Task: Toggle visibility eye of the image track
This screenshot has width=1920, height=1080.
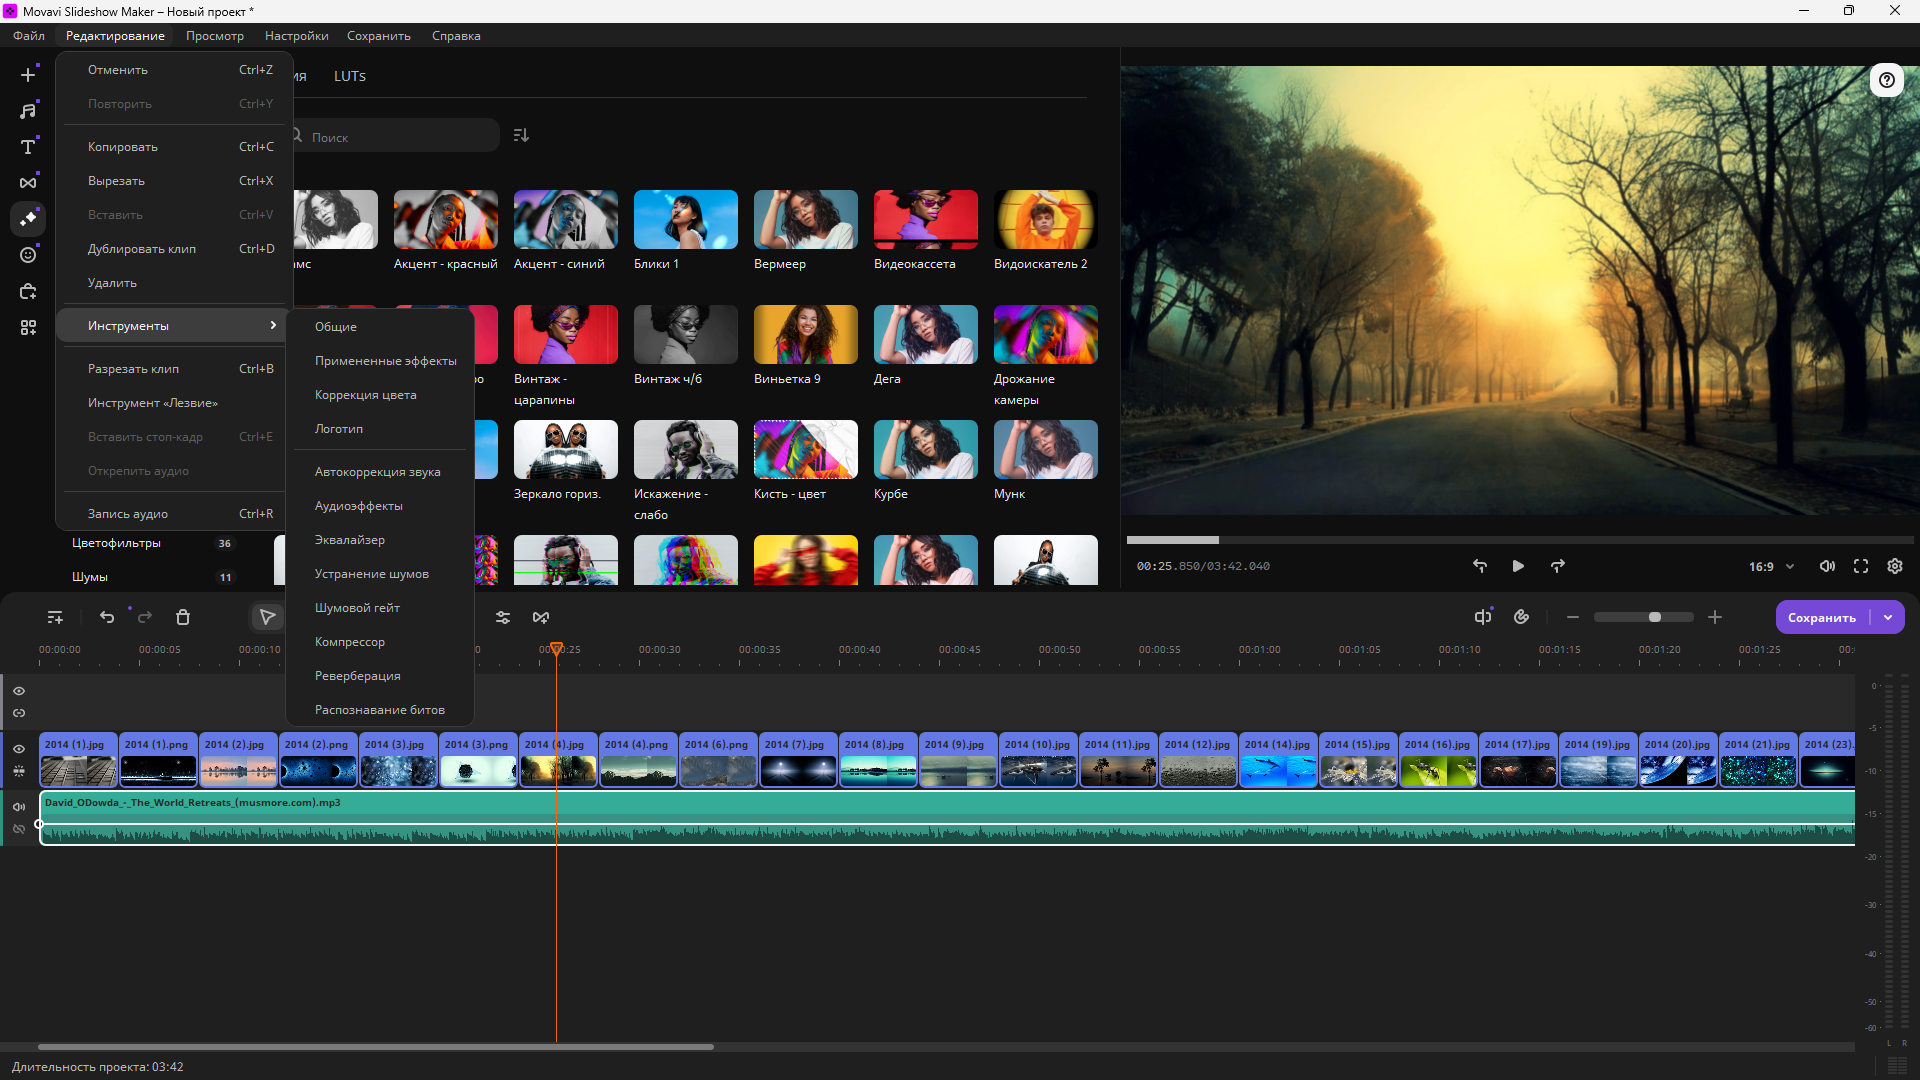Action: point(19,749)
